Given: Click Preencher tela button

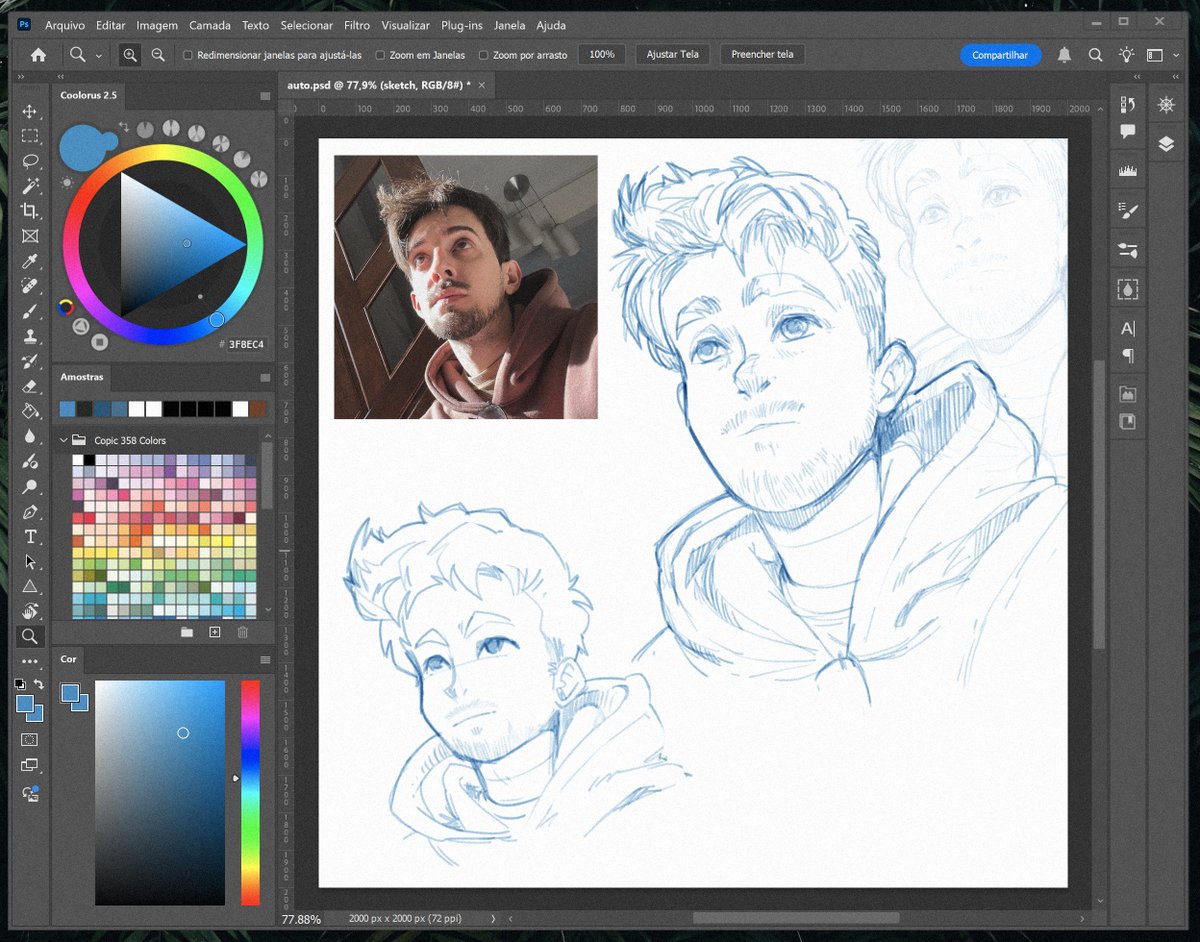Looking at the screenshot, I should click(762, 55).
